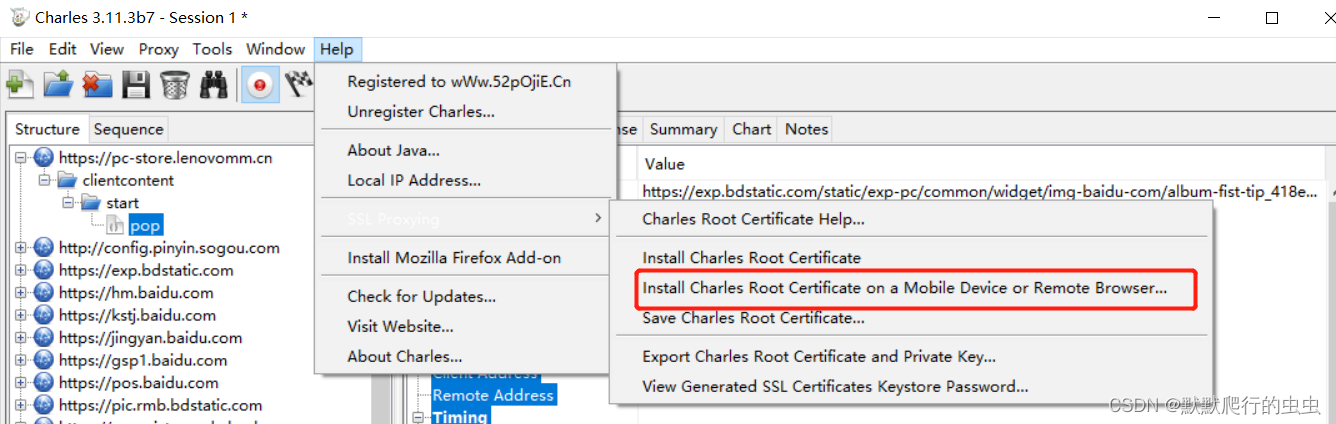The image size is (1336, 424).
Task: Collapse the start folder node
Action: tap(69, 203)
